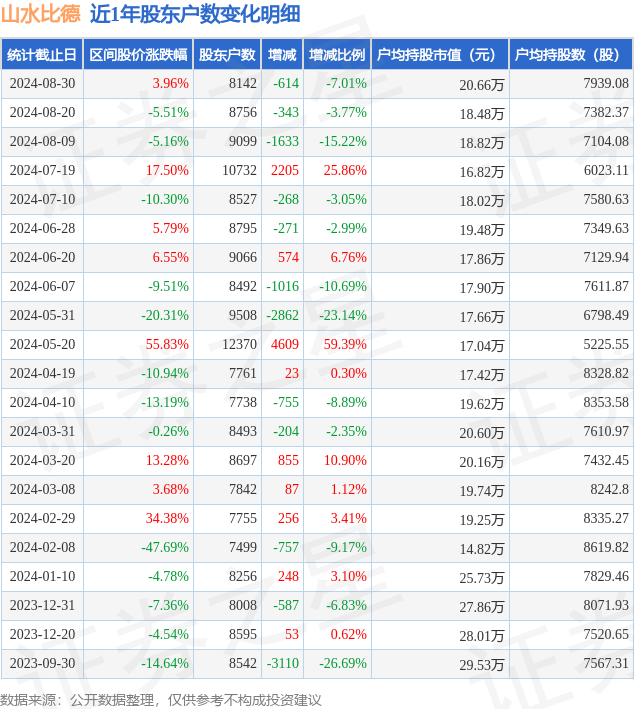Click the 山水比德 stock name in title
Viewport: 634px width, 709px height.
pyautogui.click(x=41, y=14)
